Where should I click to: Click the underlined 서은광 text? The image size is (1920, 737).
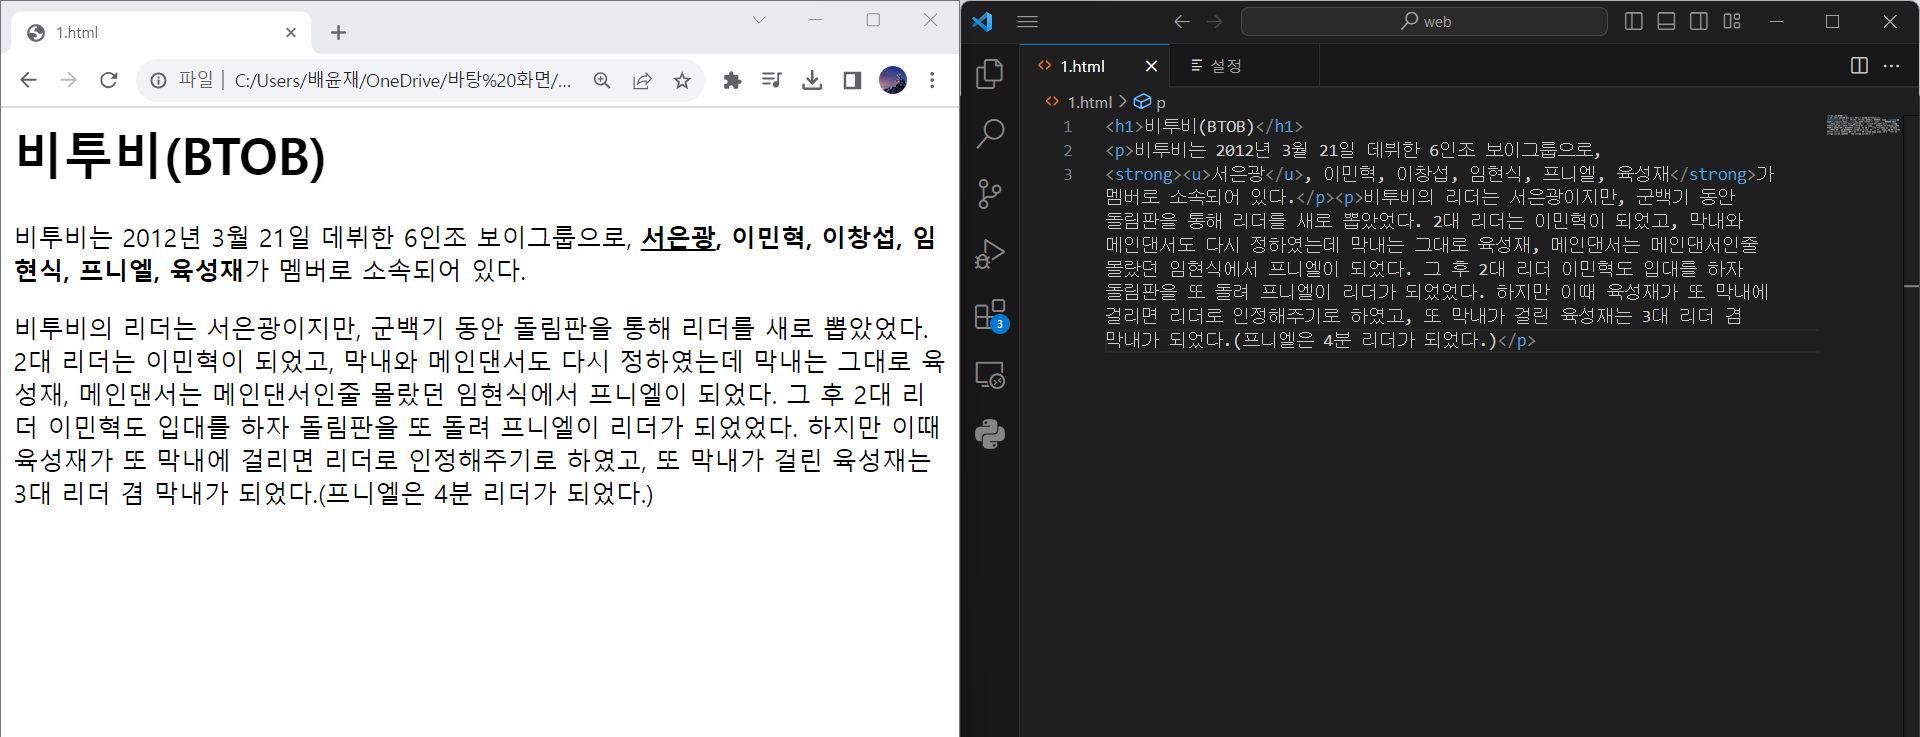point(678,238)
